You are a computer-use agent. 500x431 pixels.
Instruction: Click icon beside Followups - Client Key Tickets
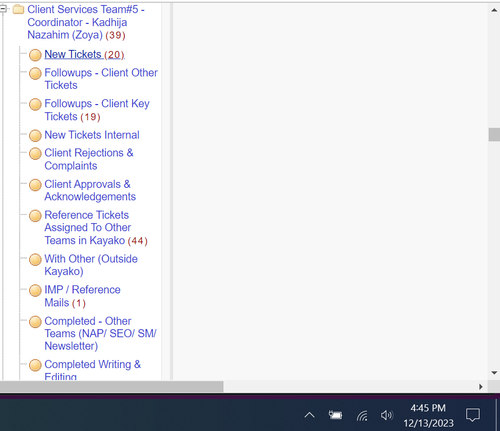click(35, 104)
